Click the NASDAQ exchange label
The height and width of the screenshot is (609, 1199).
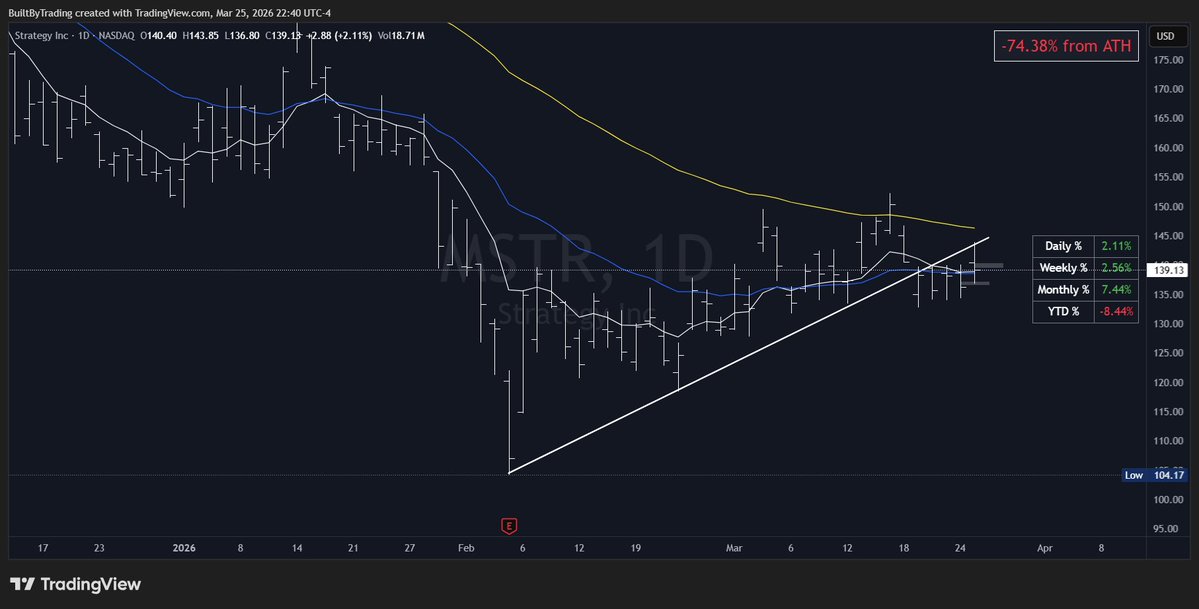coord(116,36)
